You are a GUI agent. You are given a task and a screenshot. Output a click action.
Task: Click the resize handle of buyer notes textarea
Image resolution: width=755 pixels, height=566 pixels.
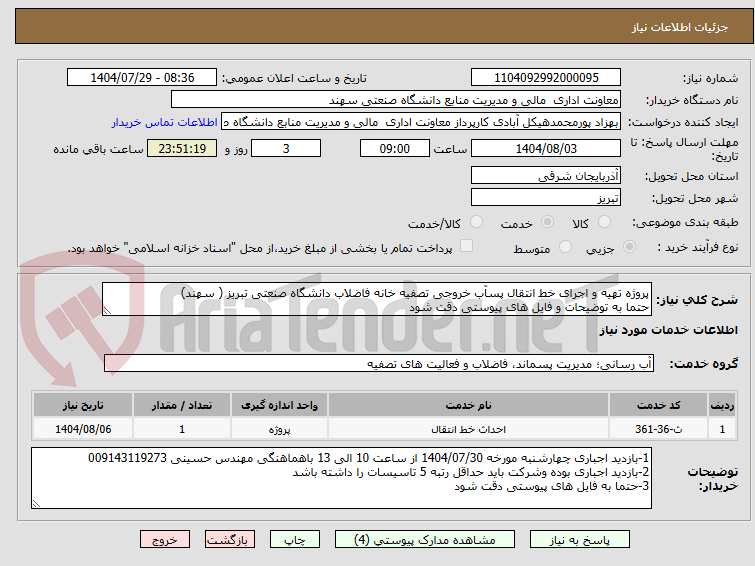[x=36, y=503]
